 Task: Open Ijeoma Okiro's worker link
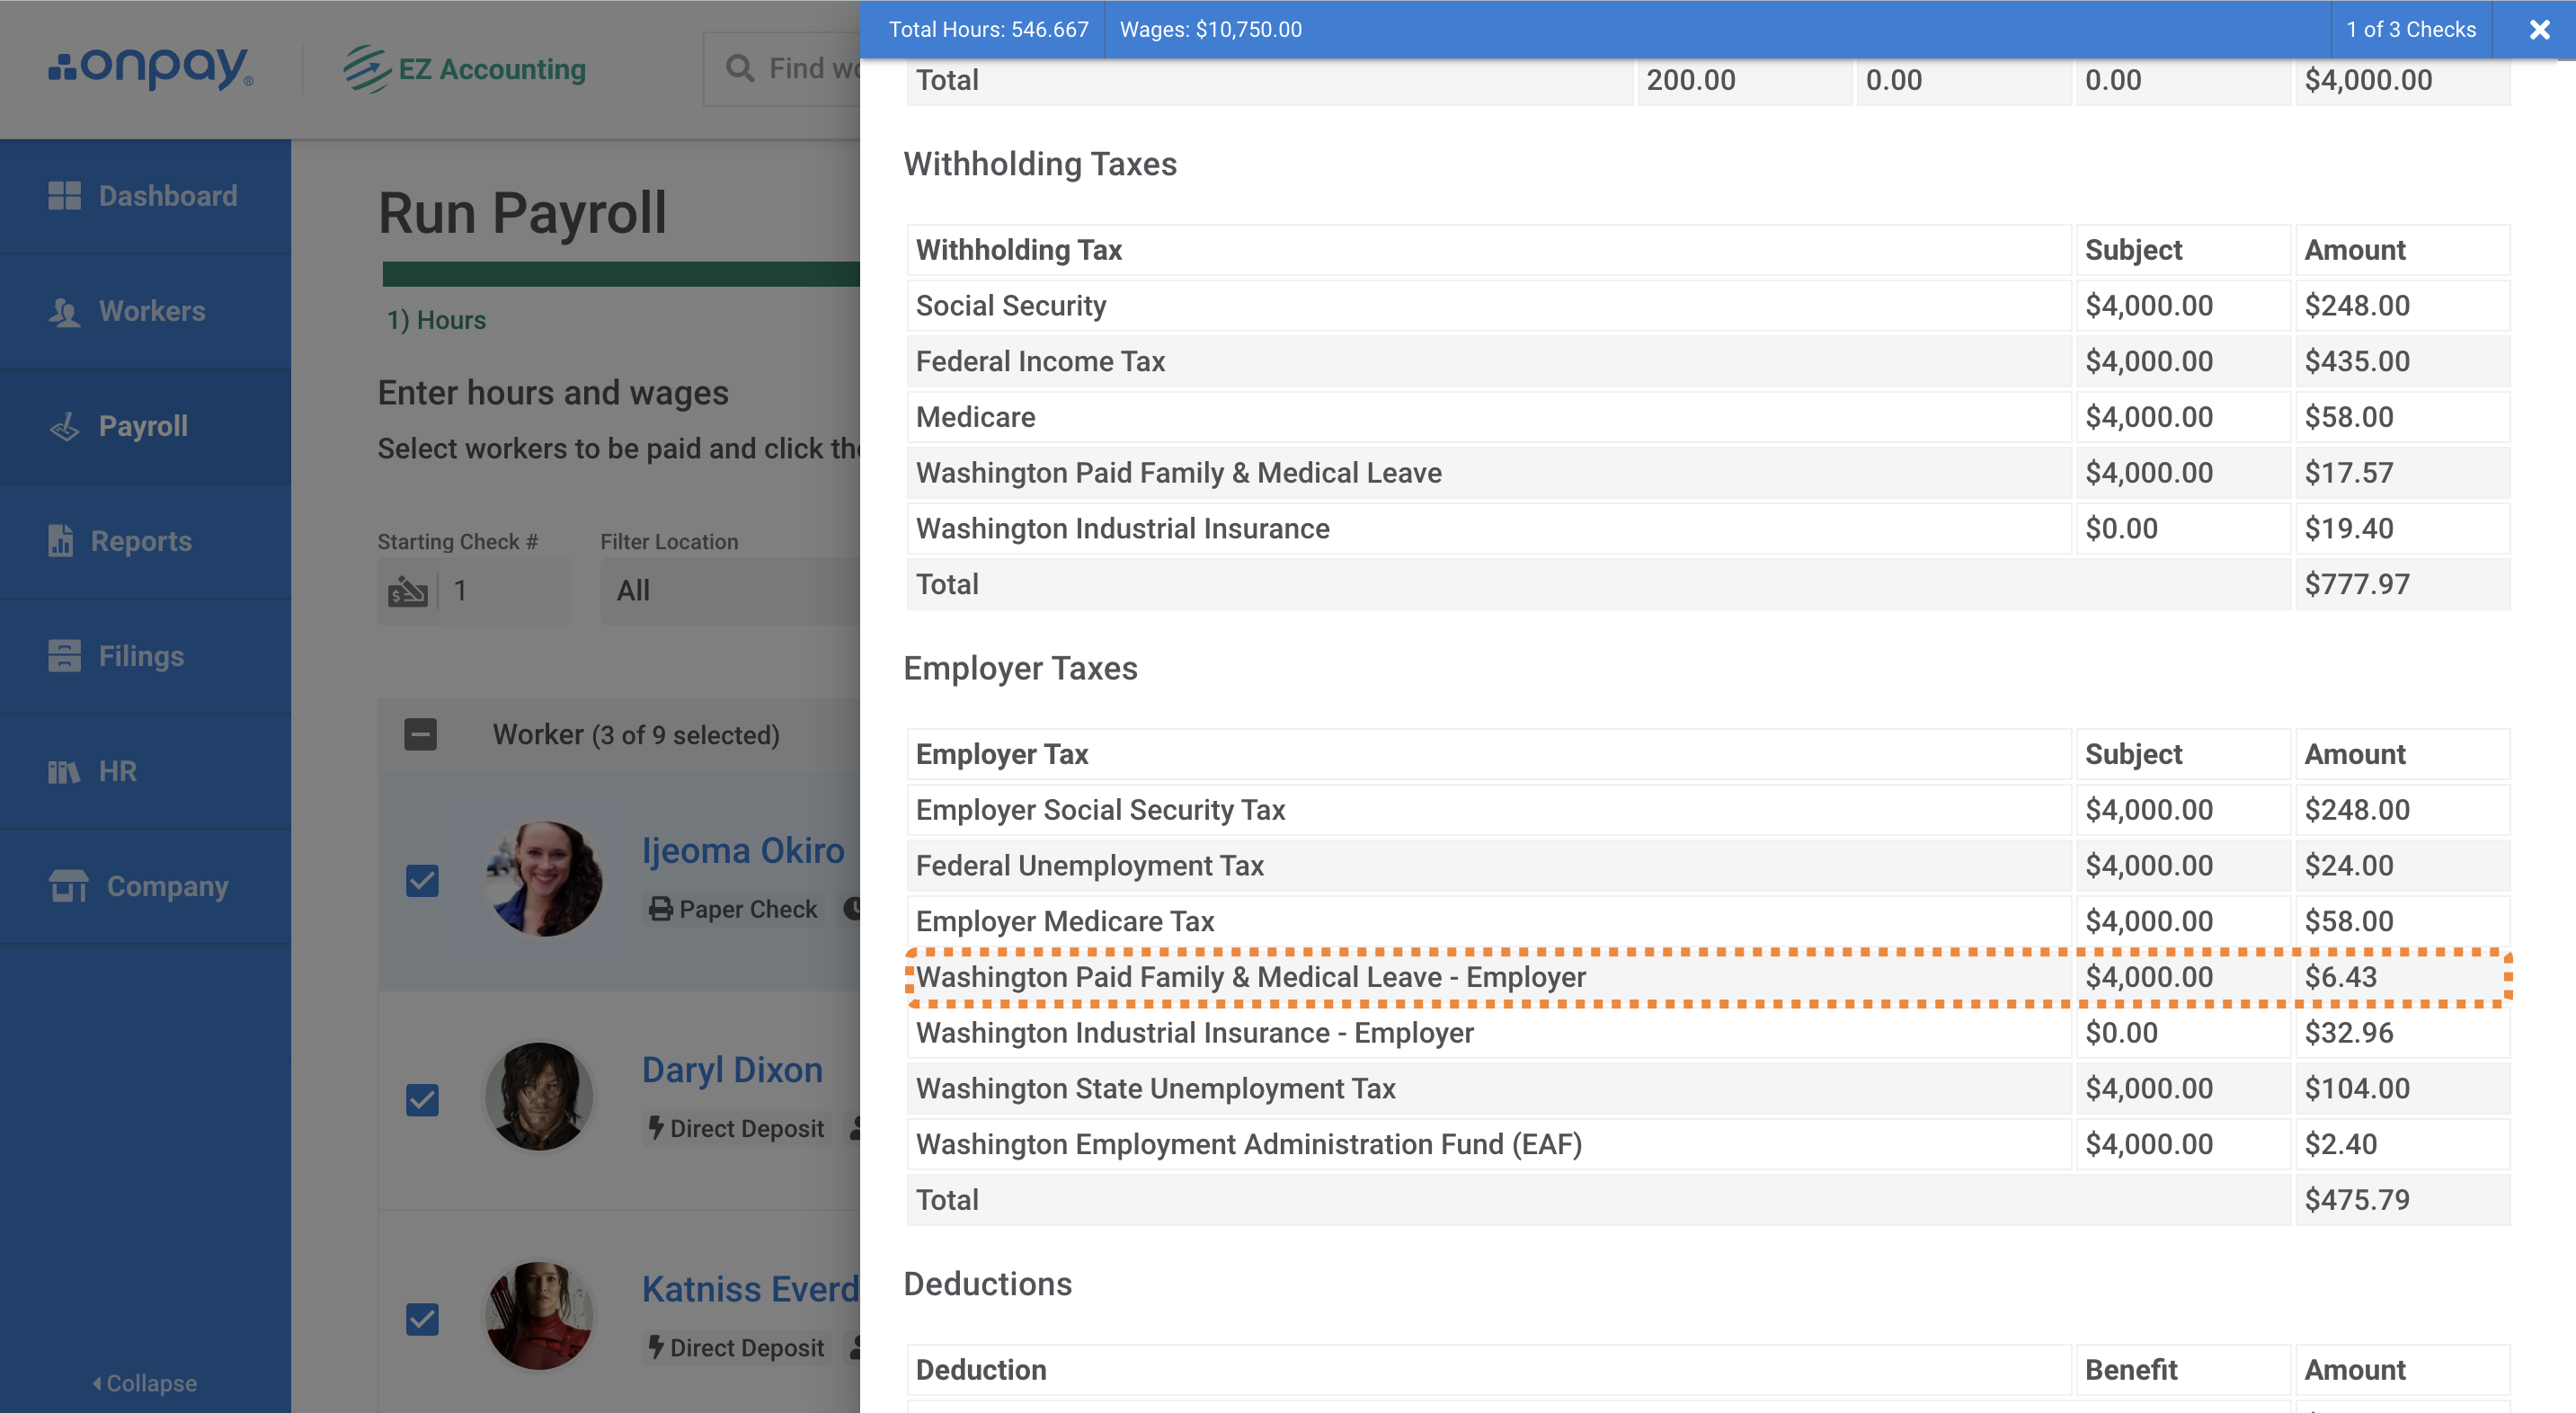743,850
